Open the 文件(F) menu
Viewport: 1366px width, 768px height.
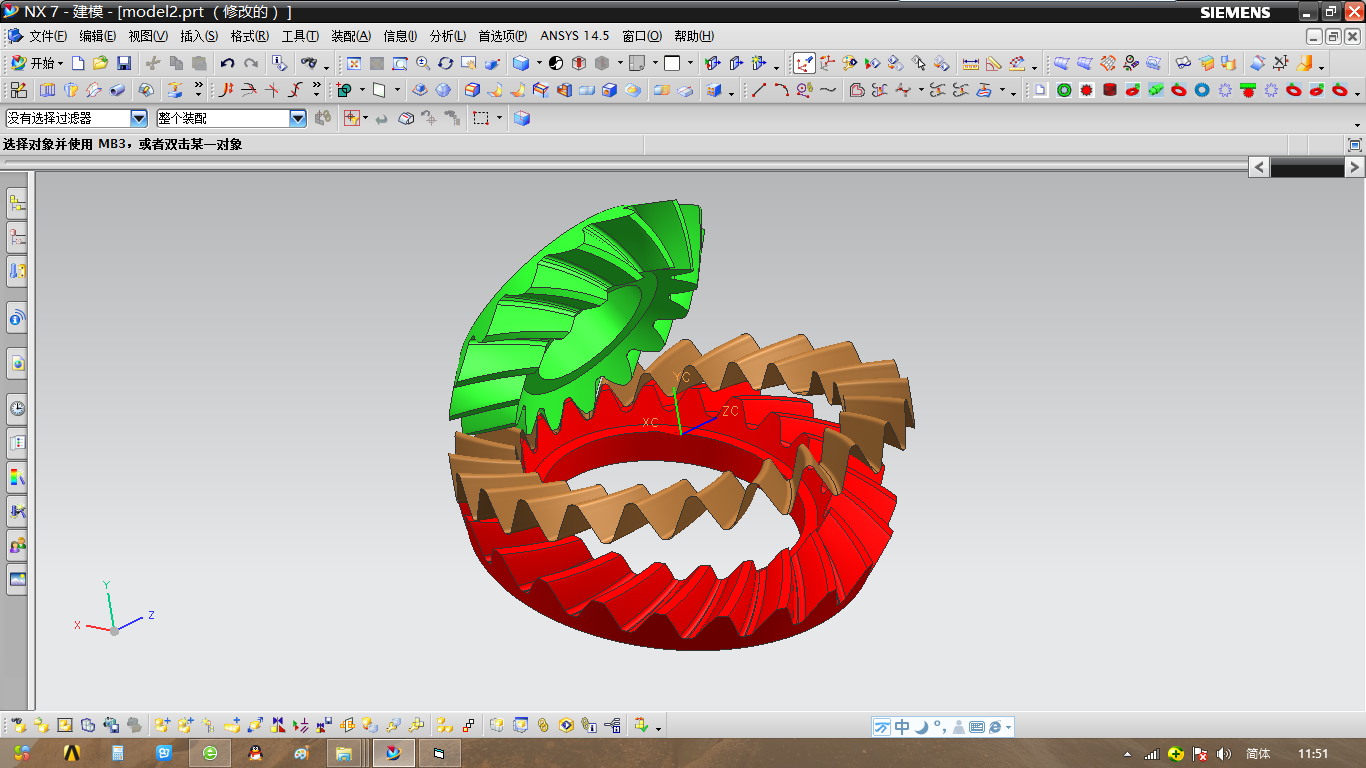[x=48, y=36]
